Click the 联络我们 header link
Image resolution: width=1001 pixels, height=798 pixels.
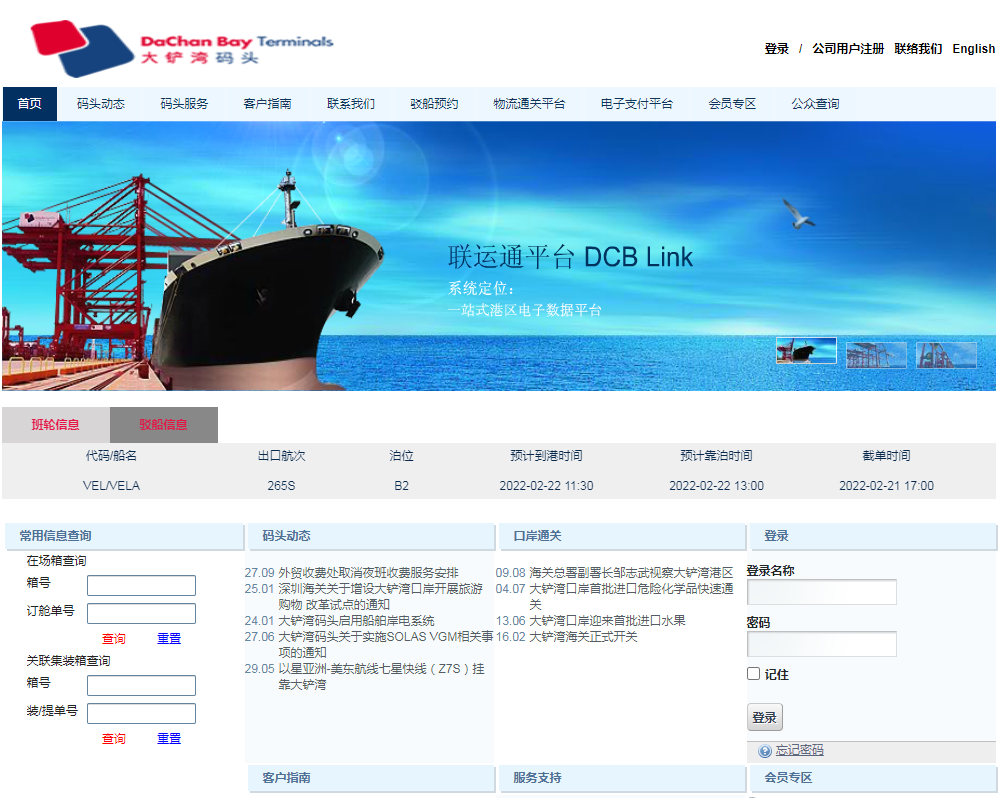click(x=918, y=49)
